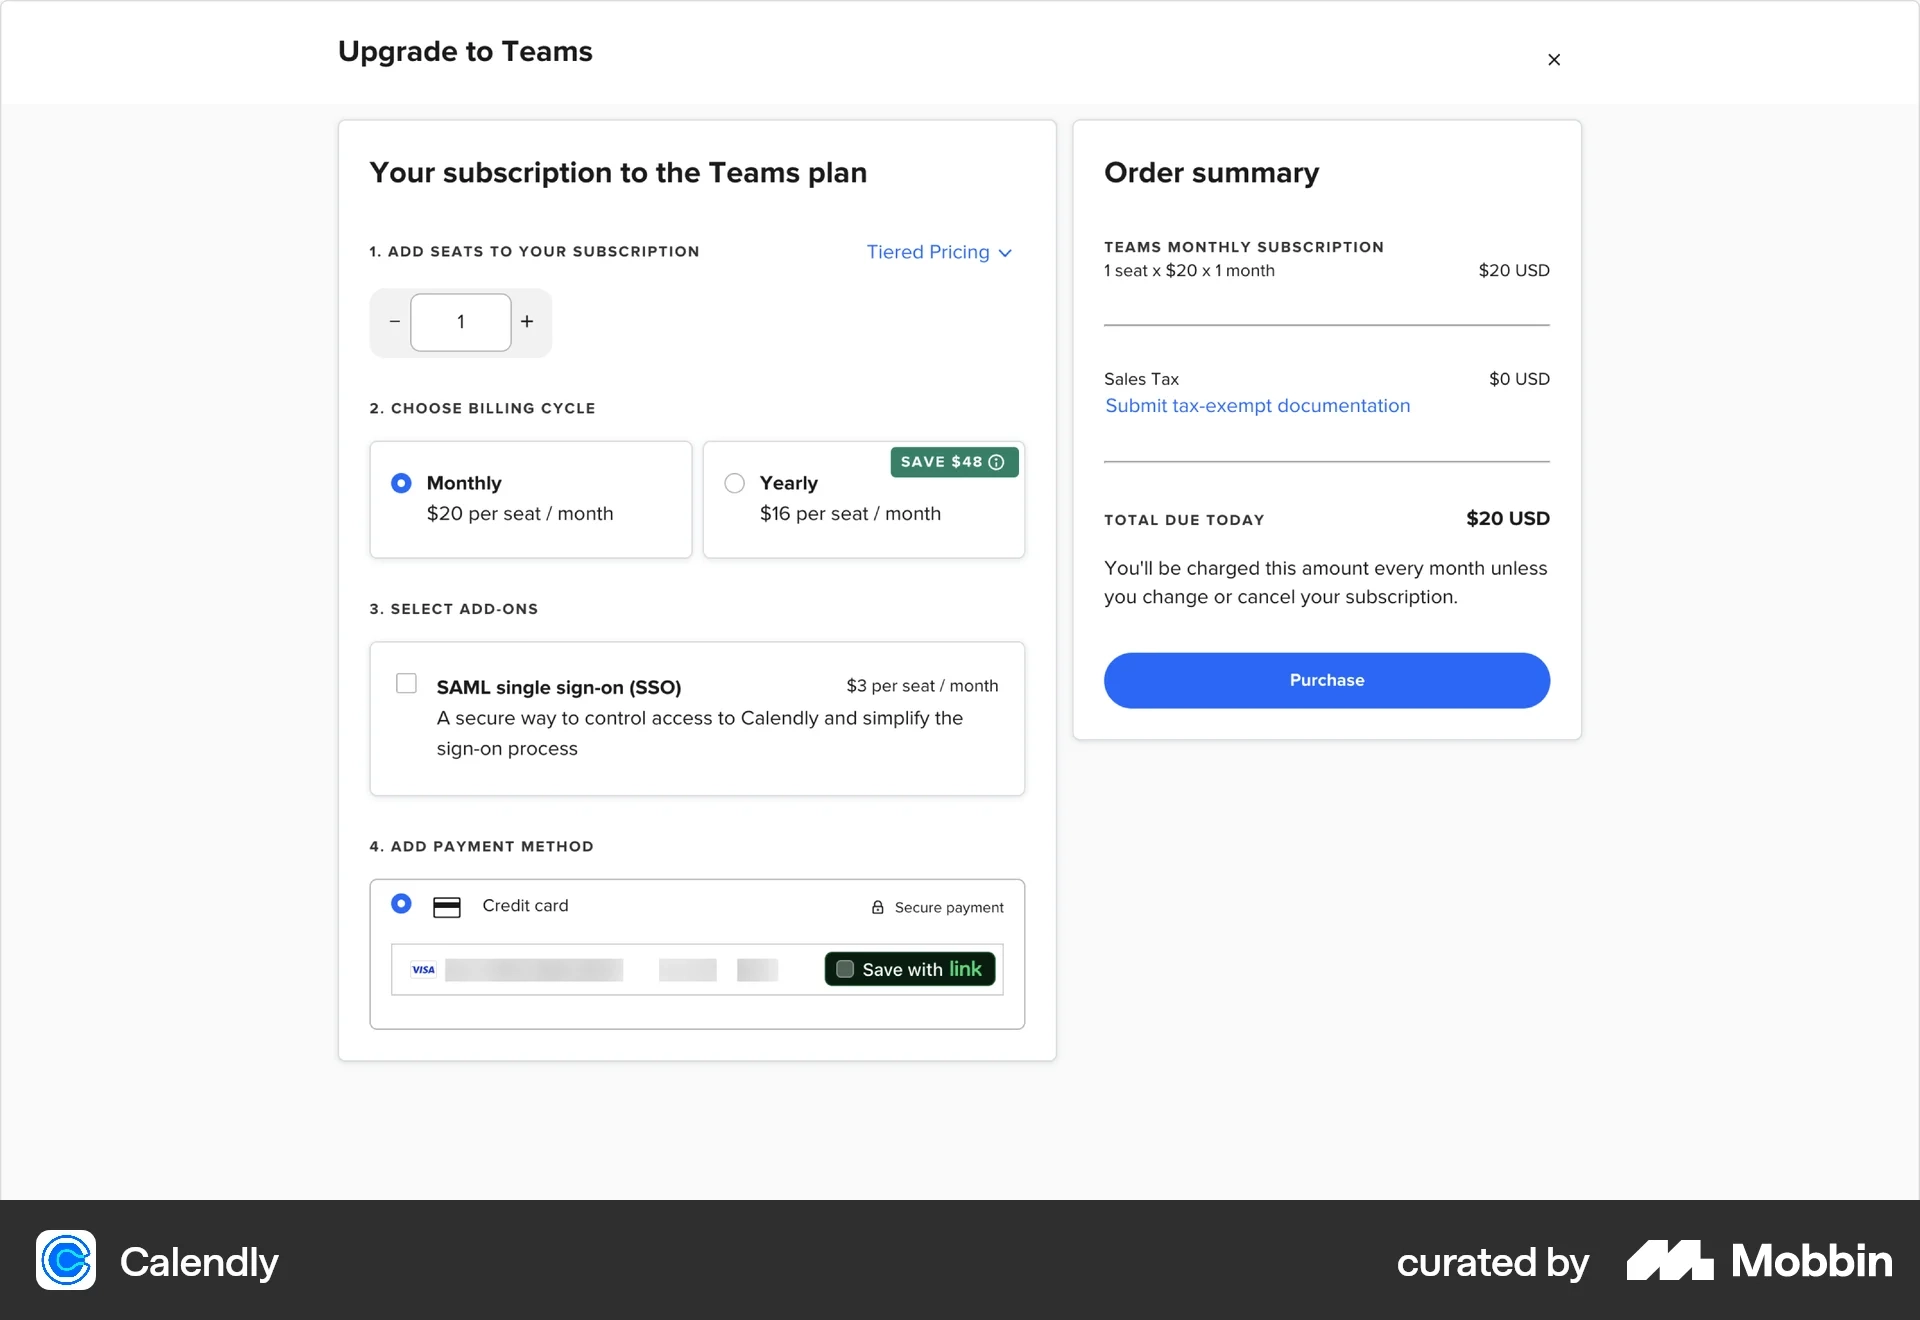The image size is (1920, 1320).
Task: Expand the Tiered Pricing dropdown
Action: 939,252
